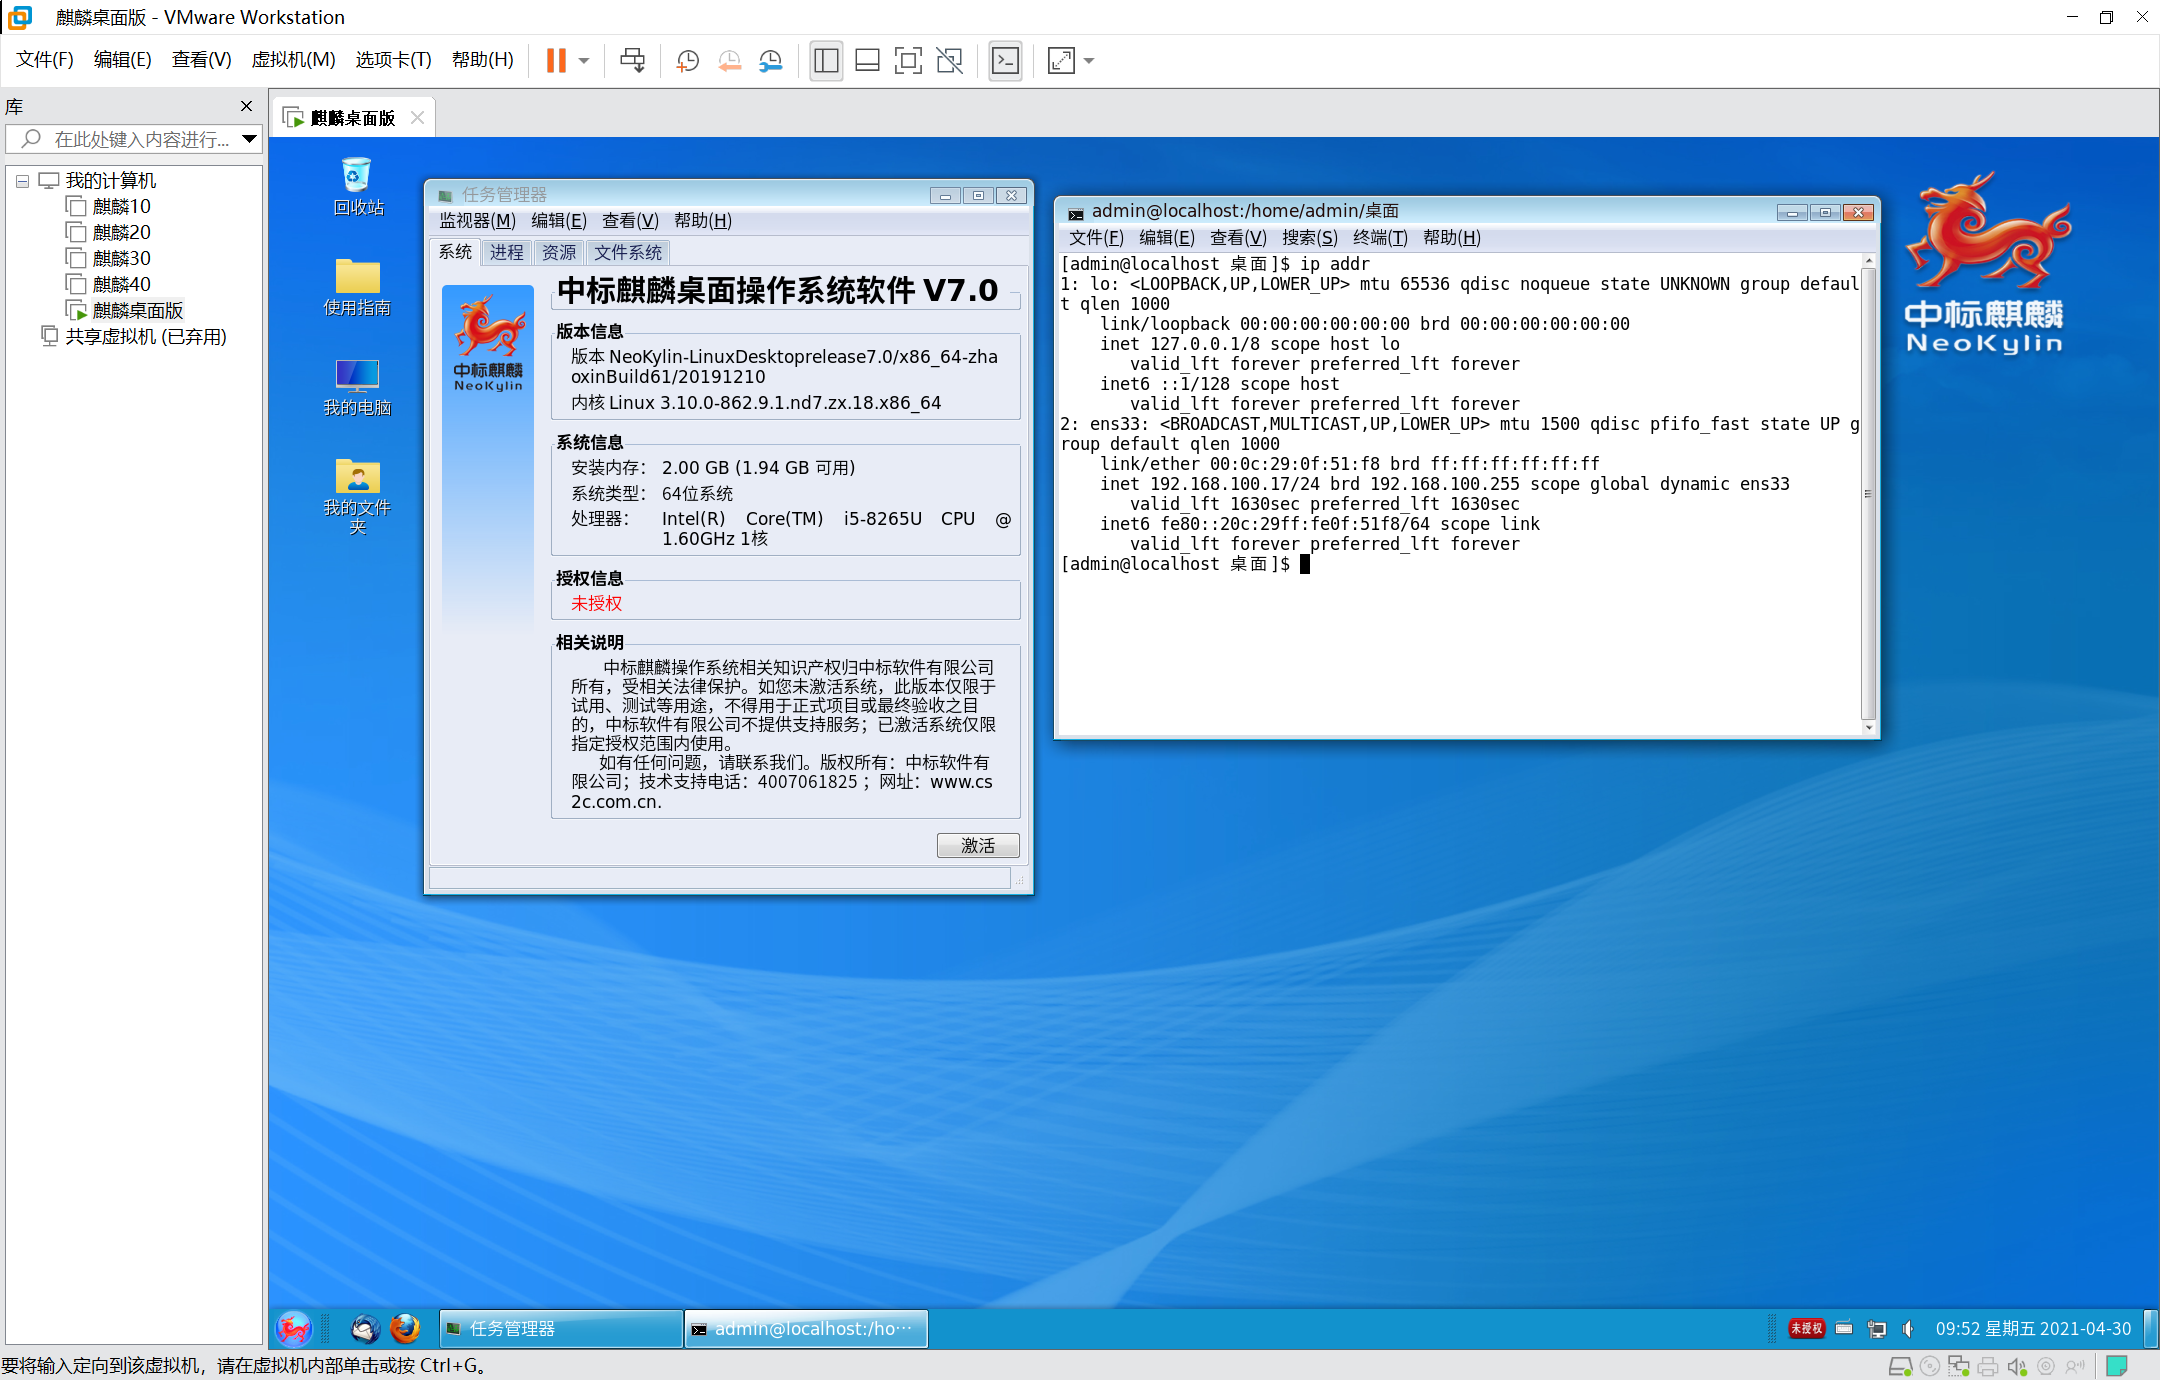Switch to the 进程 tab
This screenshot has width=2160, height=1380.
point(506,252)
